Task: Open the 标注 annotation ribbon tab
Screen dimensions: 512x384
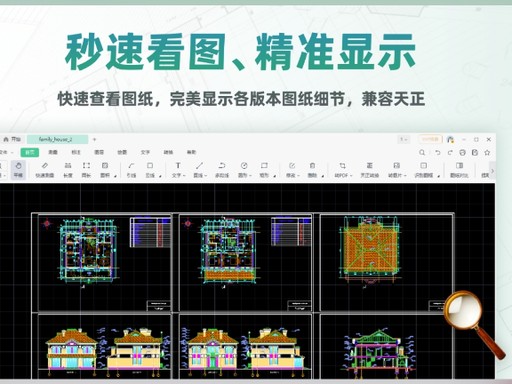Action: click(76, 152)
